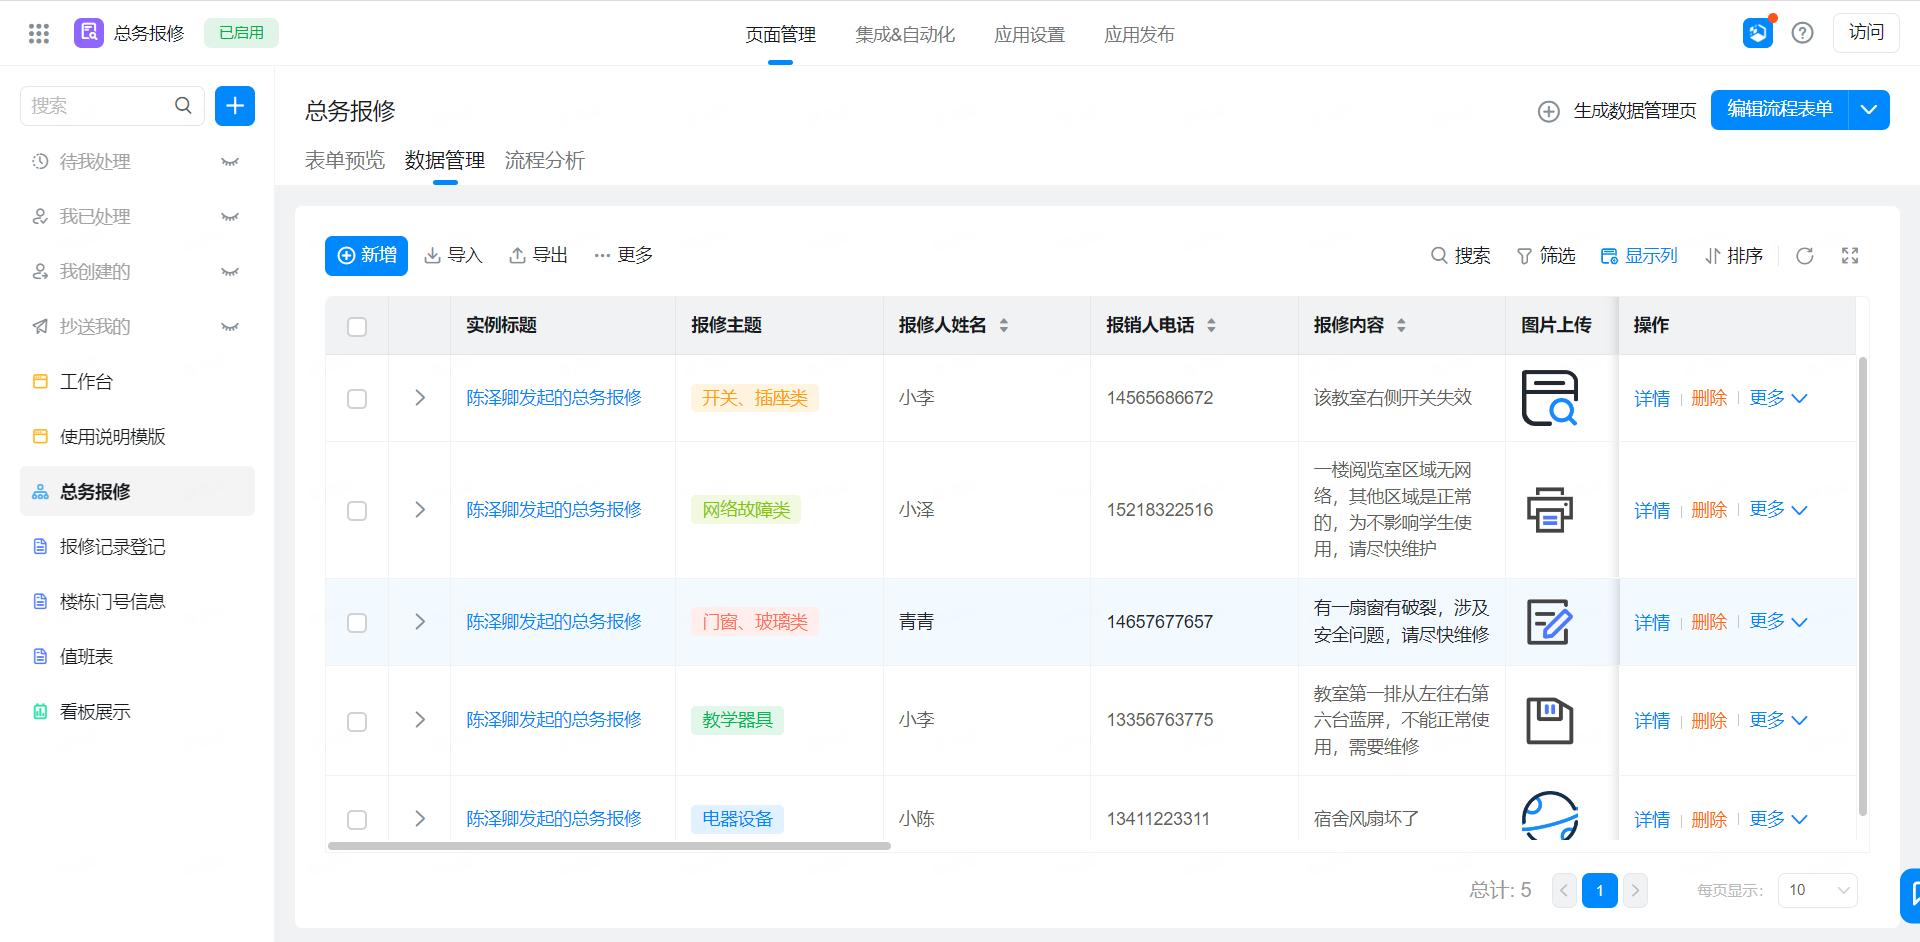Check the row for 教学器具
The height and width of the screenshot is (942, 1920).
(357, 721)
